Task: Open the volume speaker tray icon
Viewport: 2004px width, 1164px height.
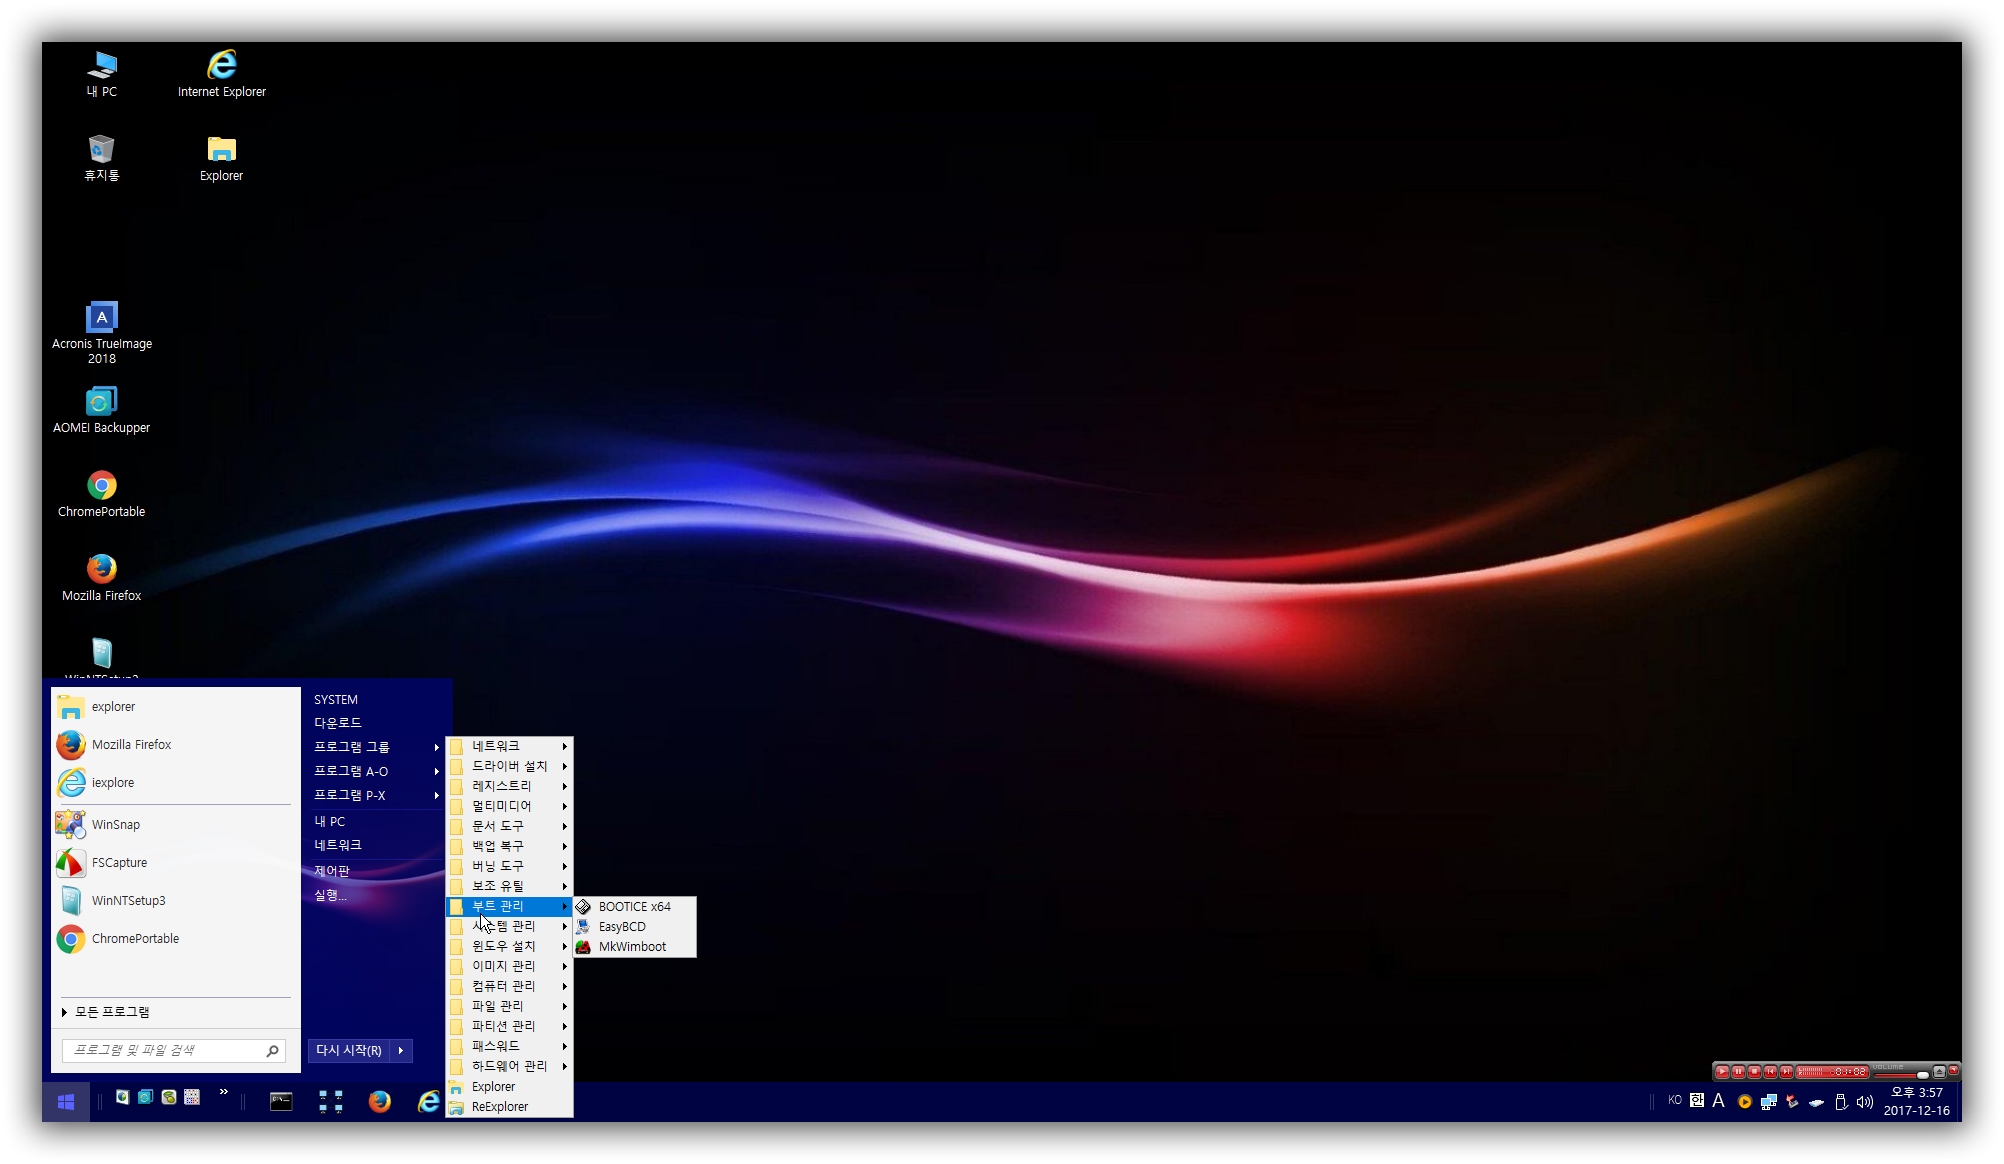Action: [x=1865, y=1102]
